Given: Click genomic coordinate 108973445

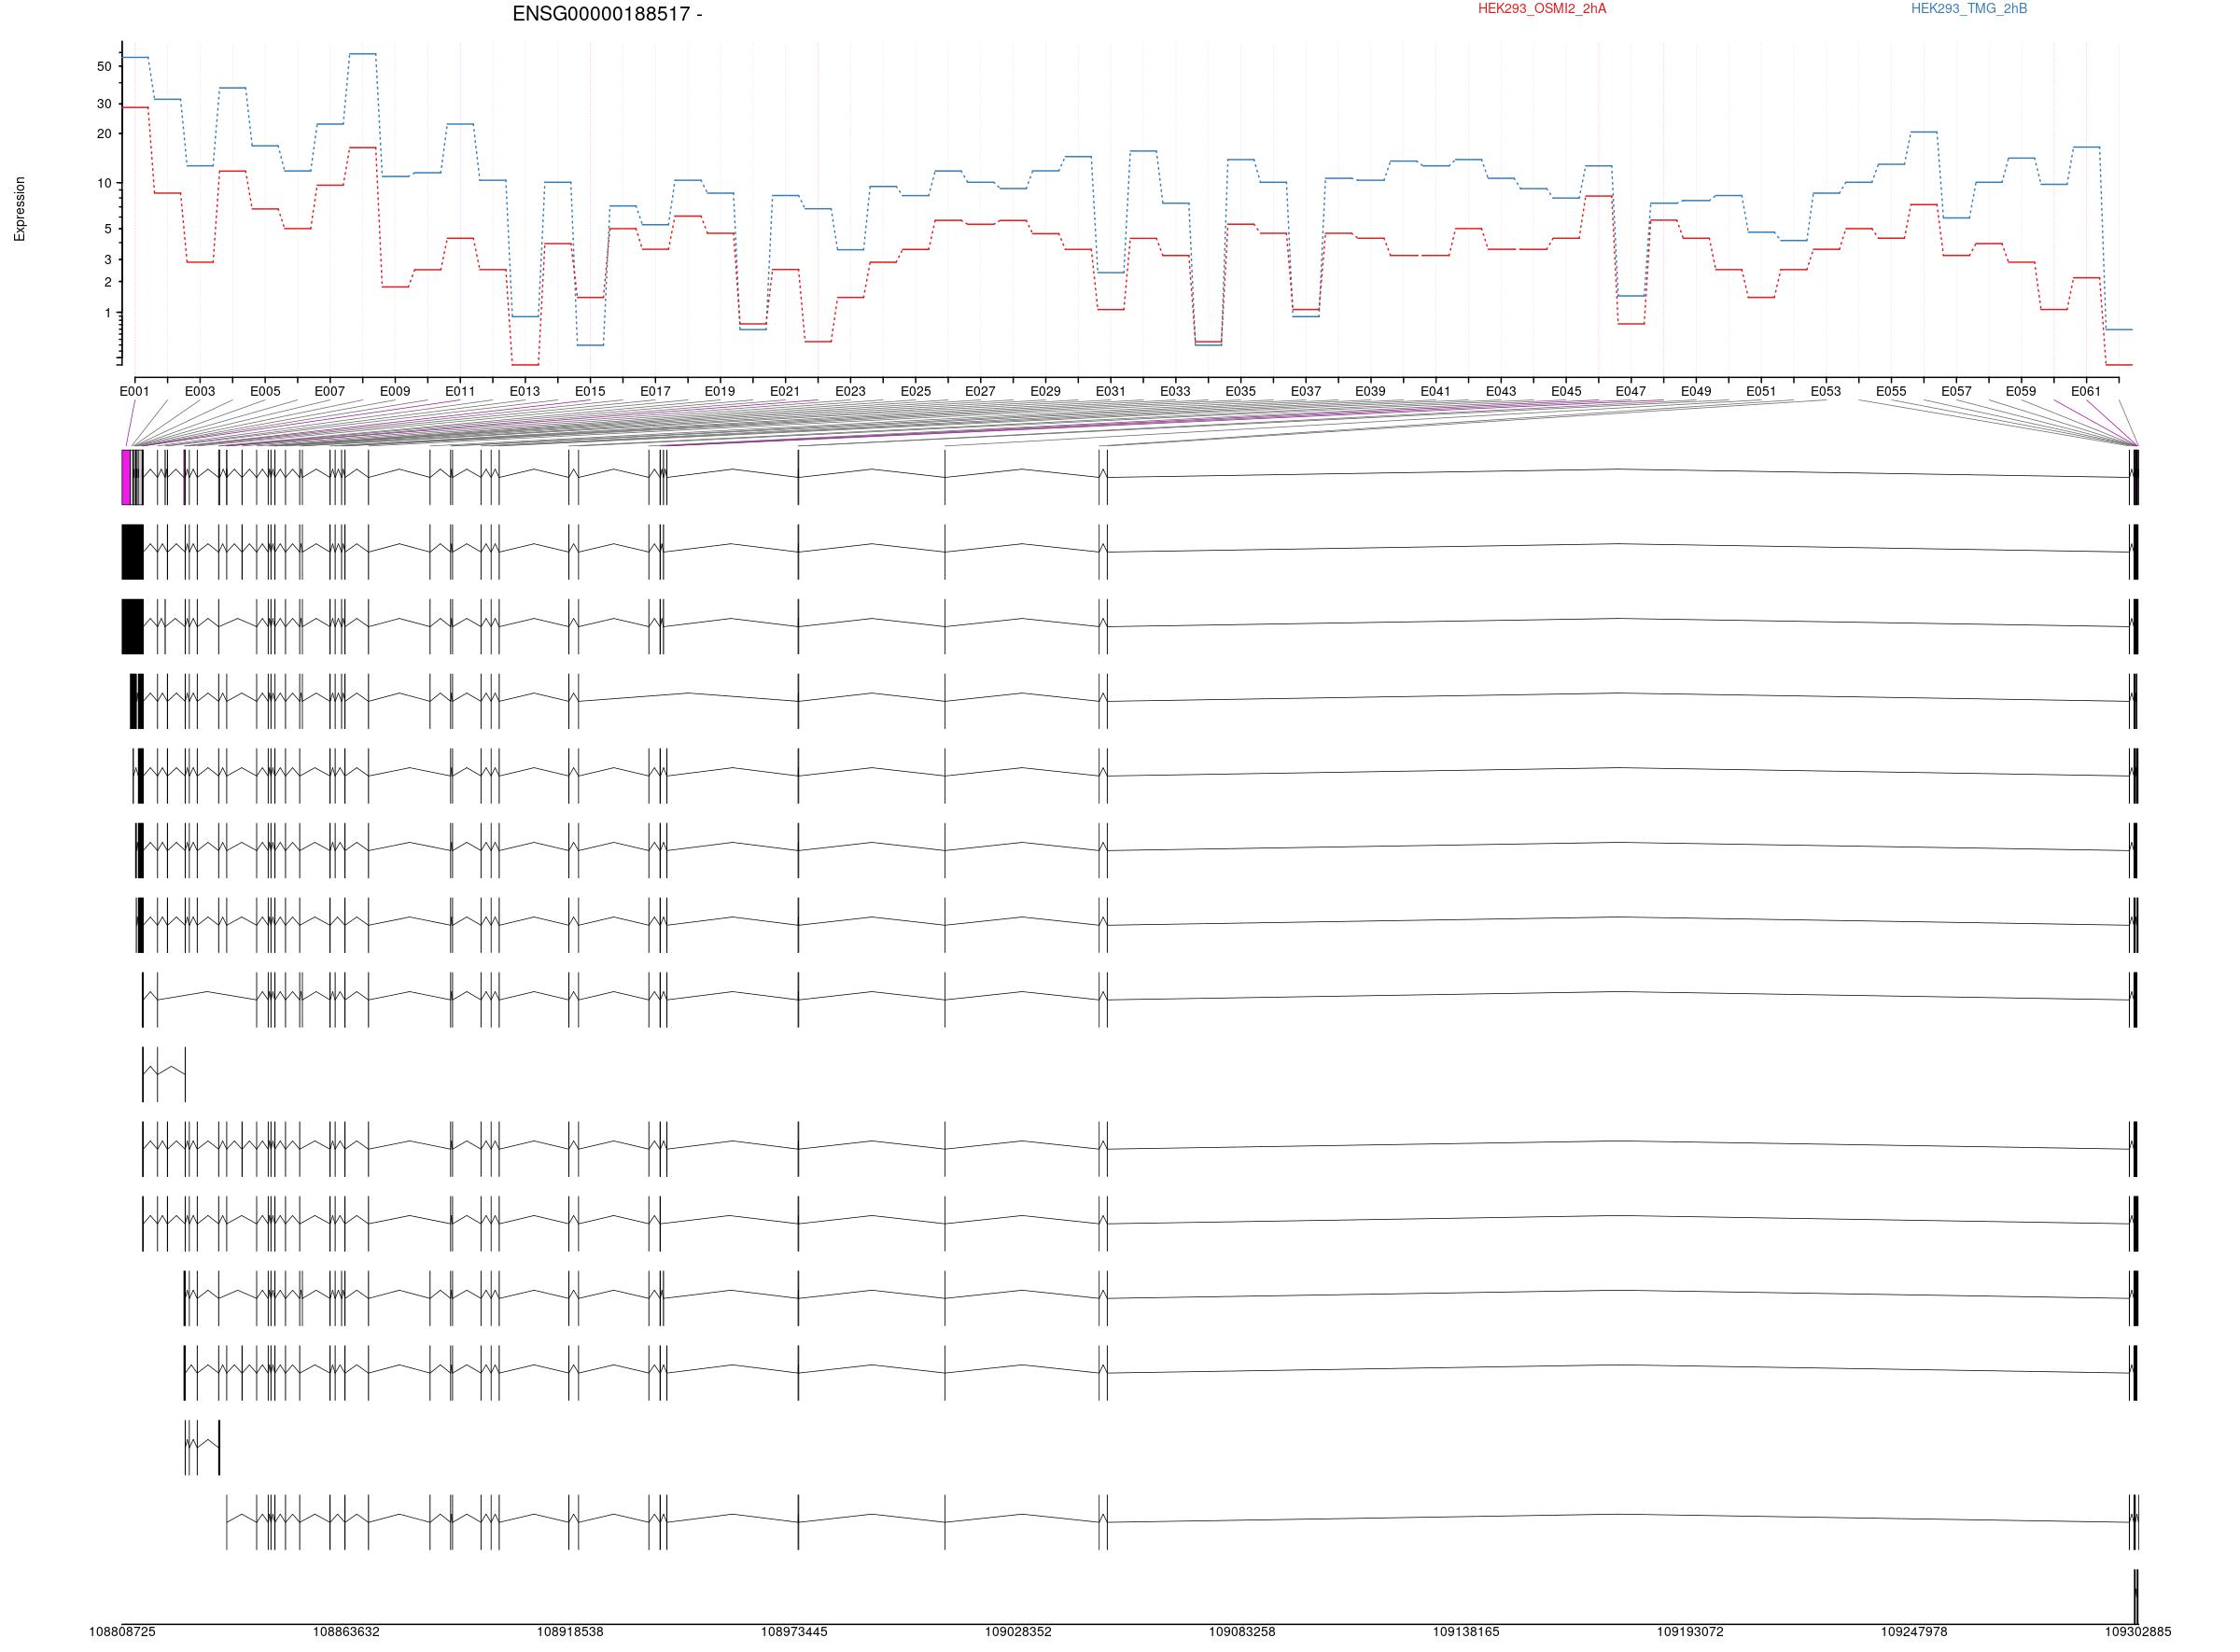Looking at the screenshot, I should click(794, 1633).
